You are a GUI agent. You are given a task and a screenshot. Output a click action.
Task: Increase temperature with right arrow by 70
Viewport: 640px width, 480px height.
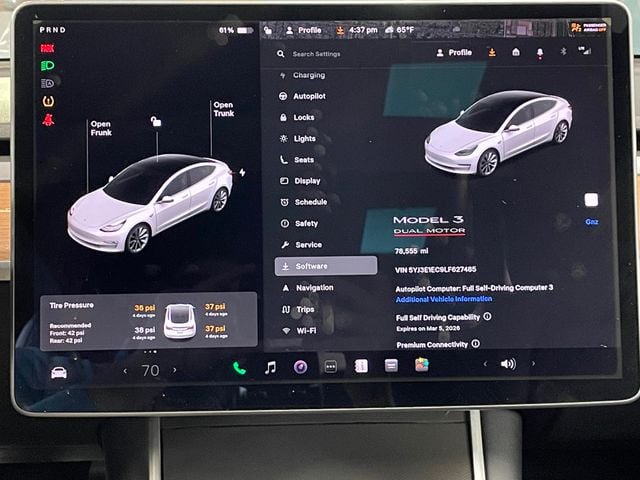[x=175, y=370]
